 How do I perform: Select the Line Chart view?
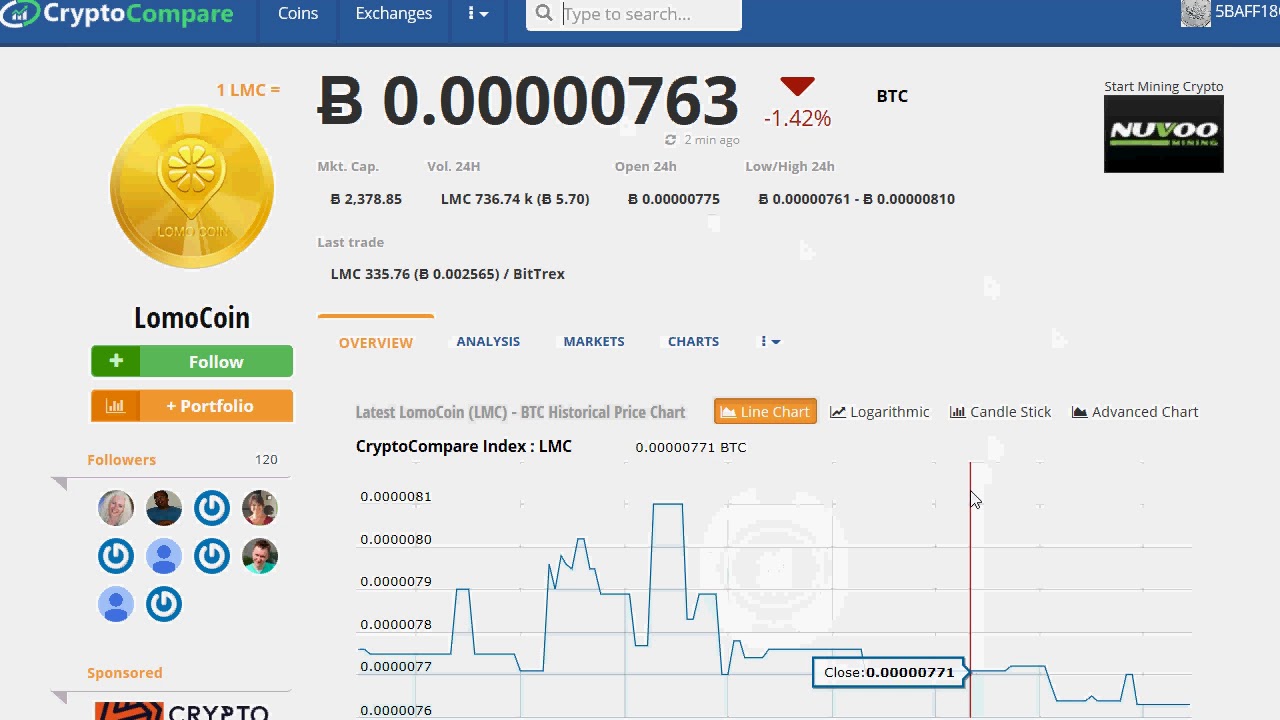coord(765,412)
